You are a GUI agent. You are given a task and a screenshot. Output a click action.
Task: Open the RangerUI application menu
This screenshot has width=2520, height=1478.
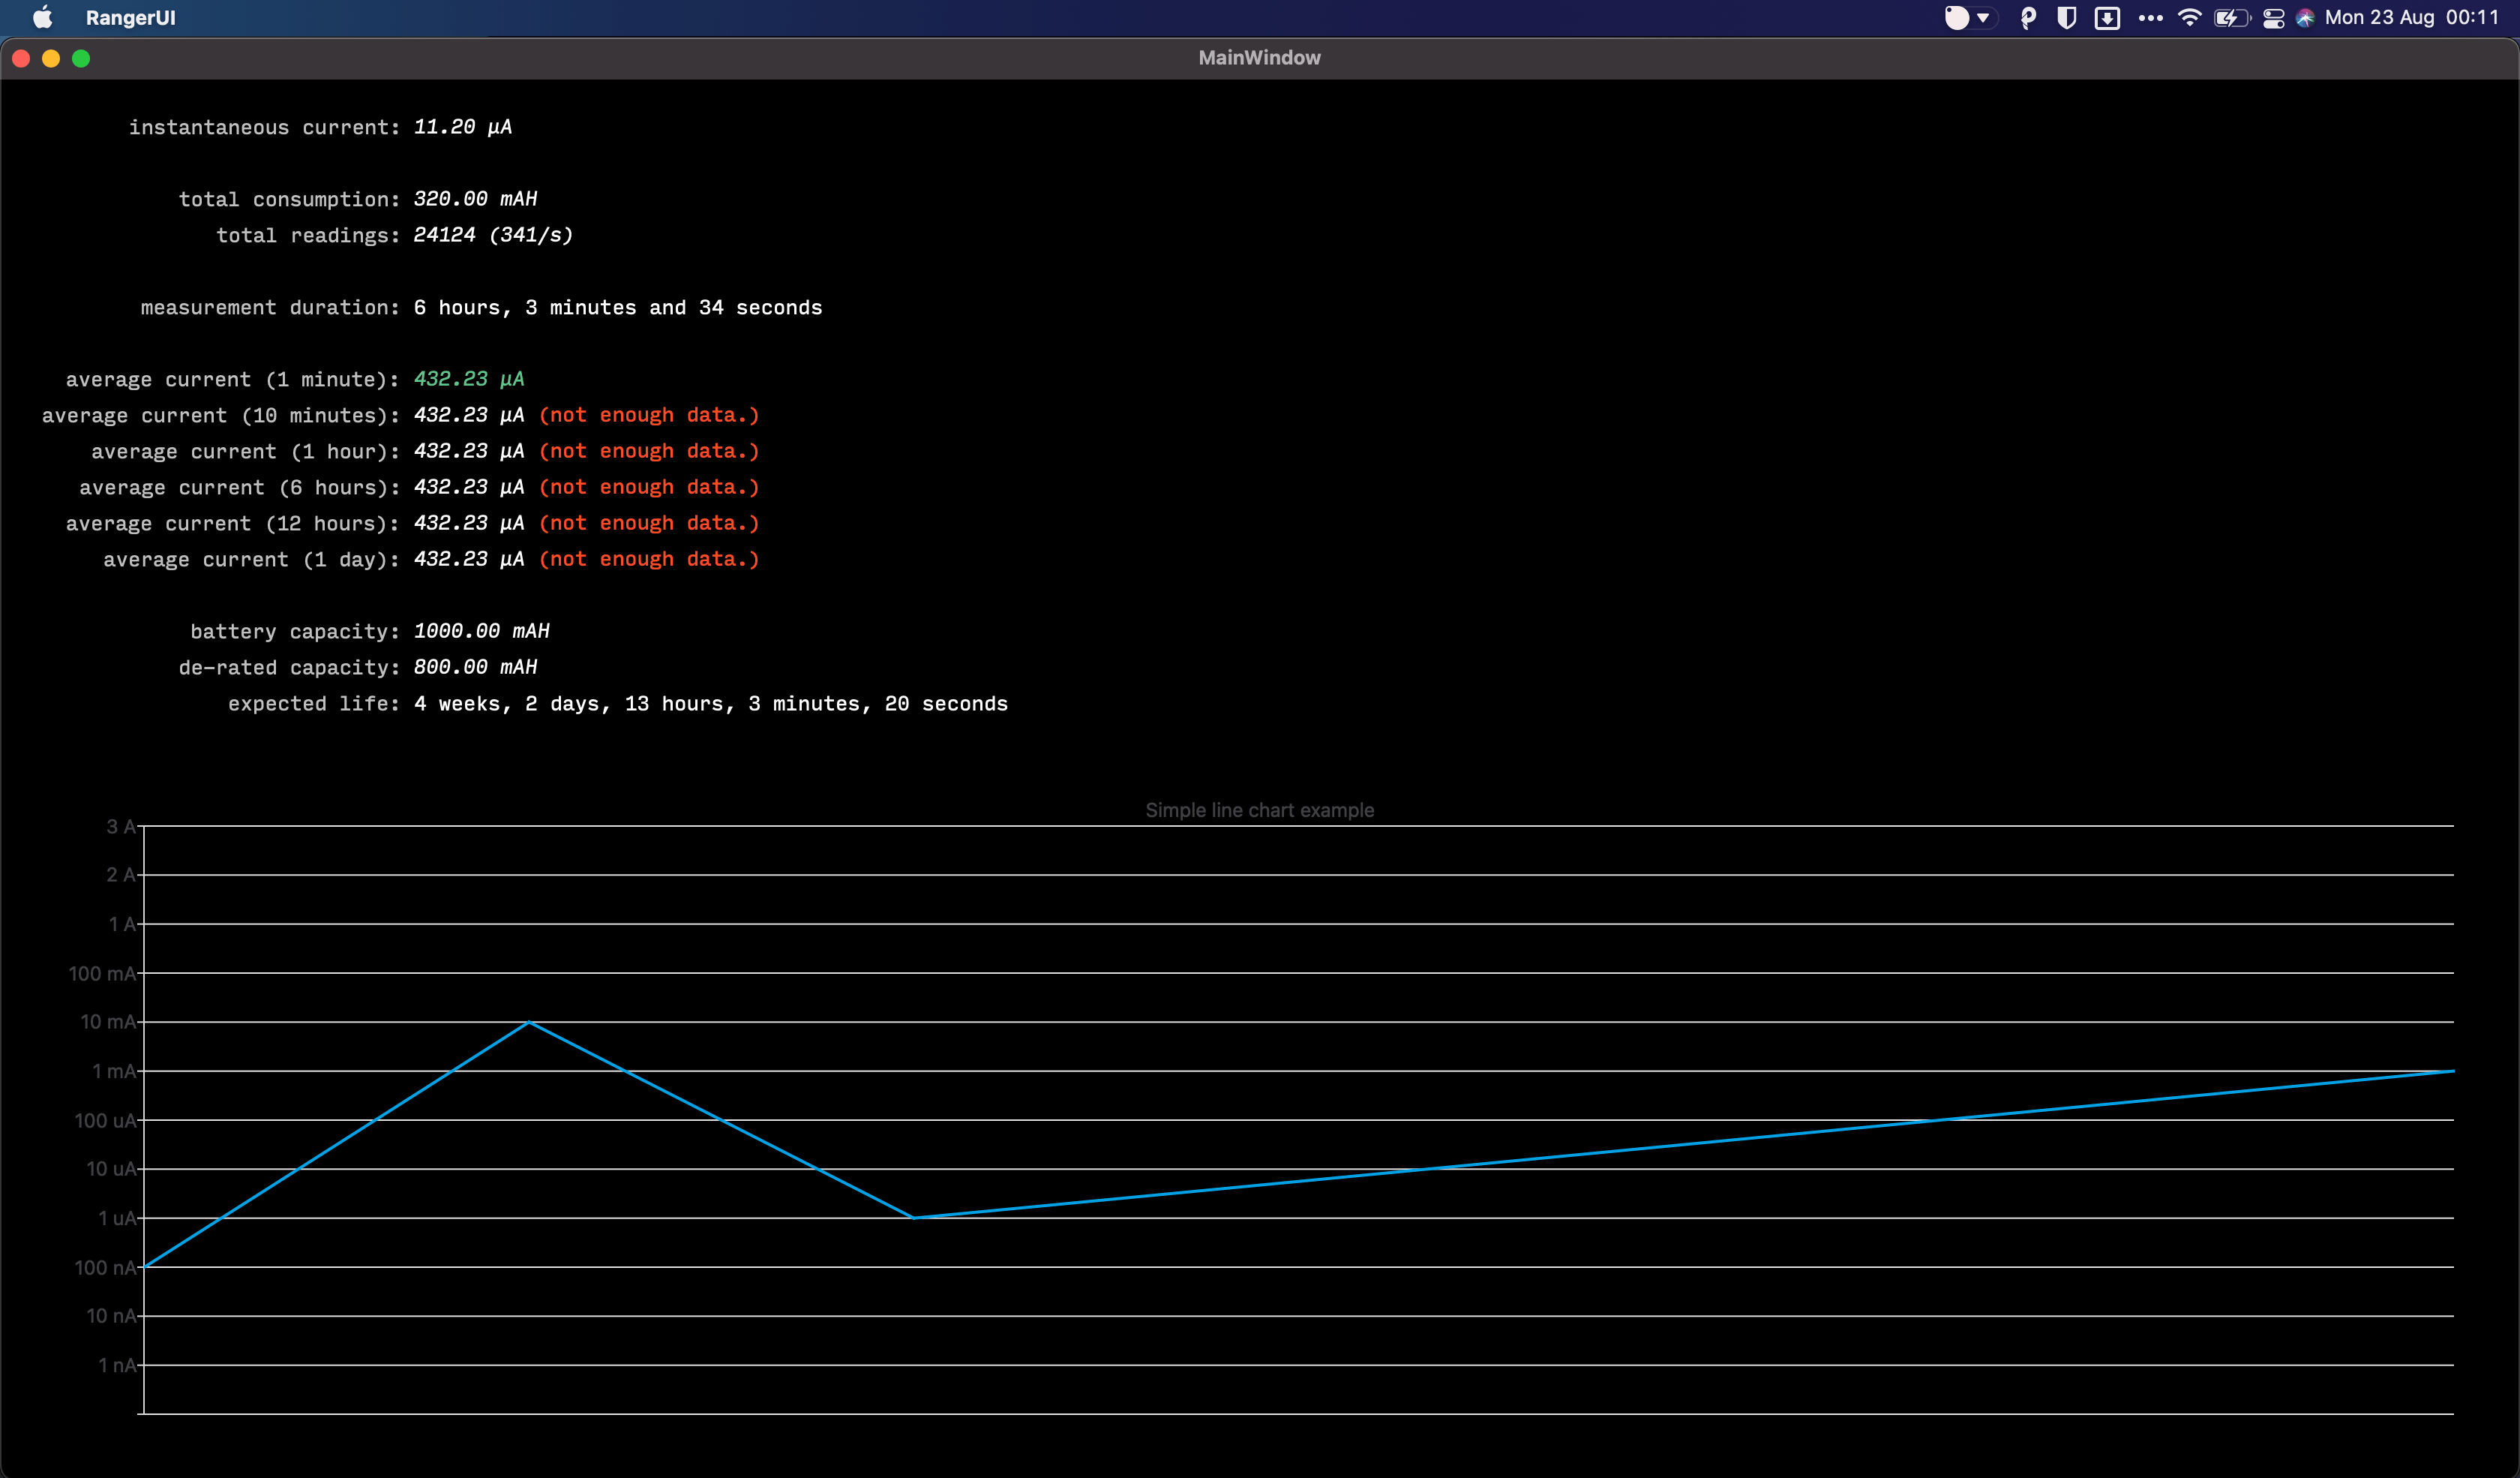tap(131, 17)
